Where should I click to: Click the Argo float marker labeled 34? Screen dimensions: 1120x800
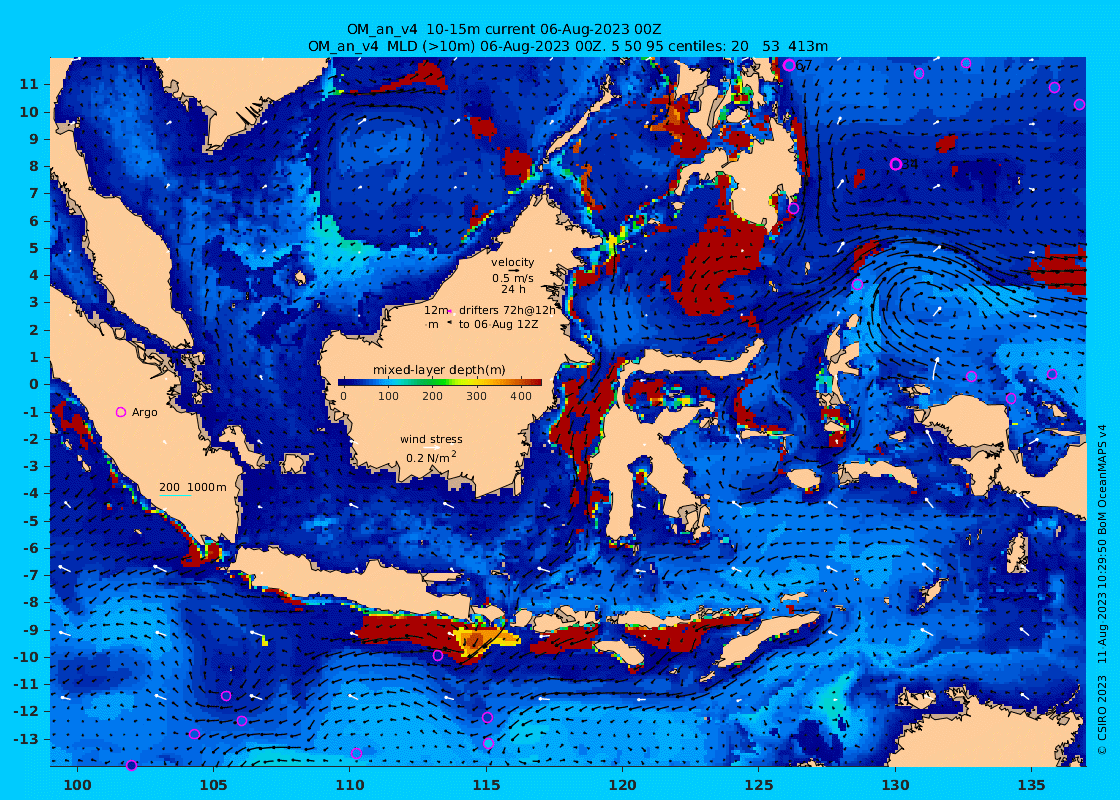tap(896, 164)
